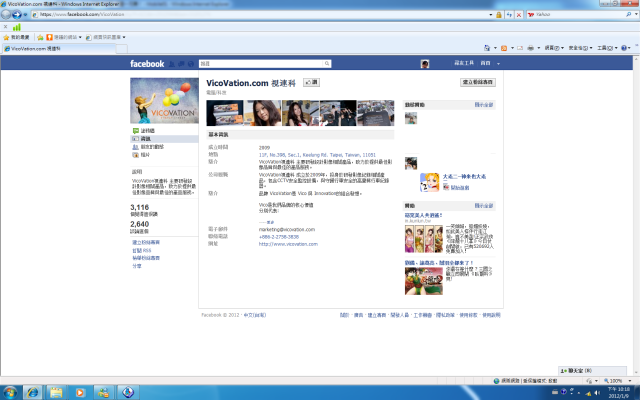Click the IE back navigation button
This screenshot has width=640, height=400.
click(x=6, y=15)
